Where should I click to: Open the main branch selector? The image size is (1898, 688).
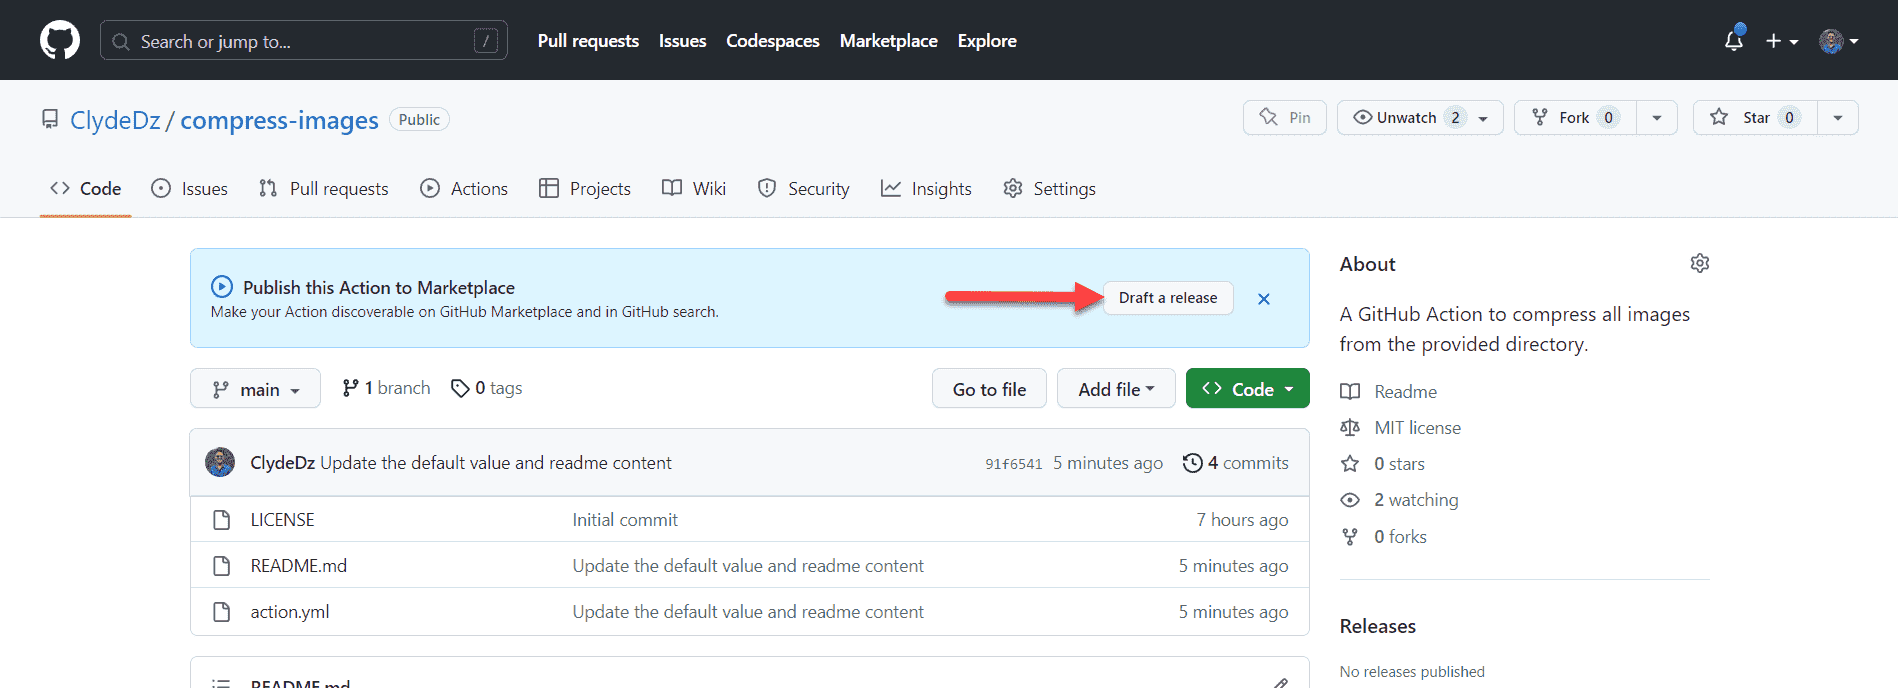point(255,389)
